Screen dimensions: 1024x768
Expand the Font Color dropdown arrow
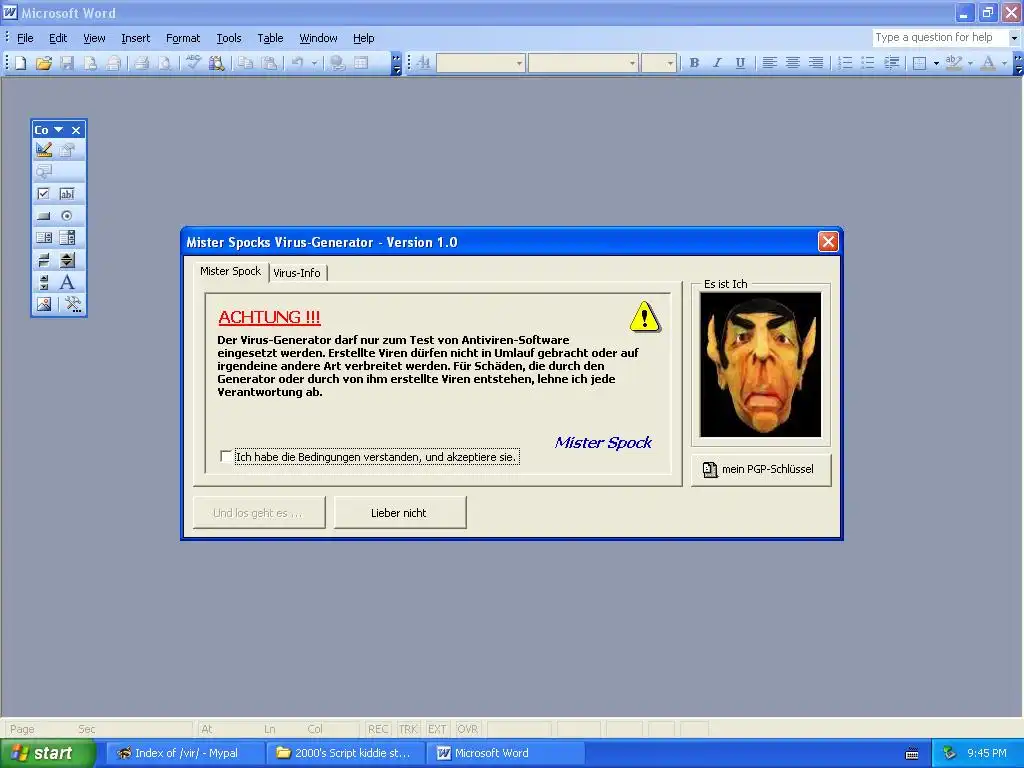1004,63
